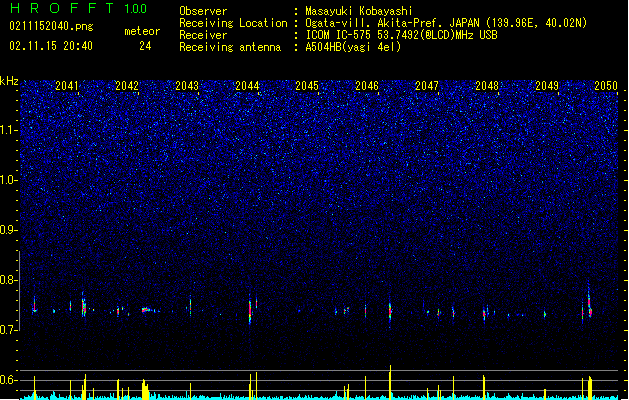Viewport: 629px width, 400px height.
Task: Click the 0.7 kHz axis label
Action: [x=9, y=330]
